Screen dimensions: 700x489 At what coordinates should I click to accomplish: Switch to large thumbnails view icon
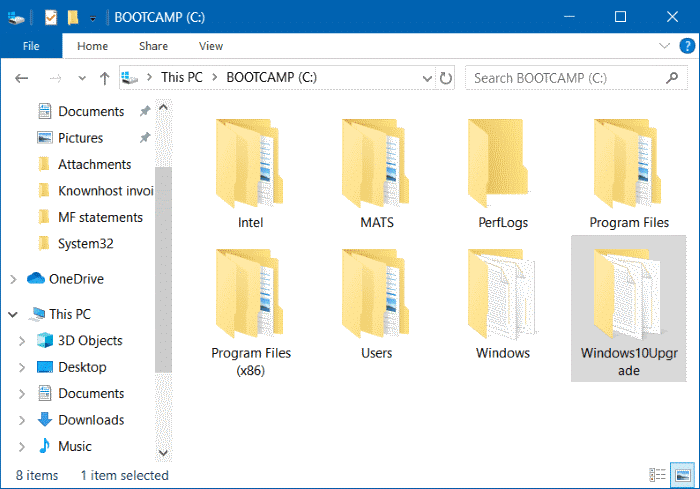point(683,475)
